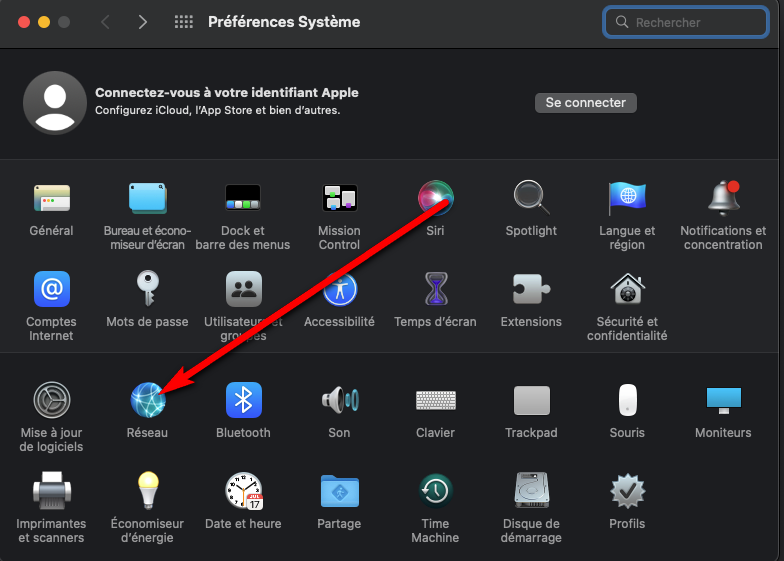Click the Apple ID user avatar
Screen dimensions: 784x561
click(x=54, y=103)
